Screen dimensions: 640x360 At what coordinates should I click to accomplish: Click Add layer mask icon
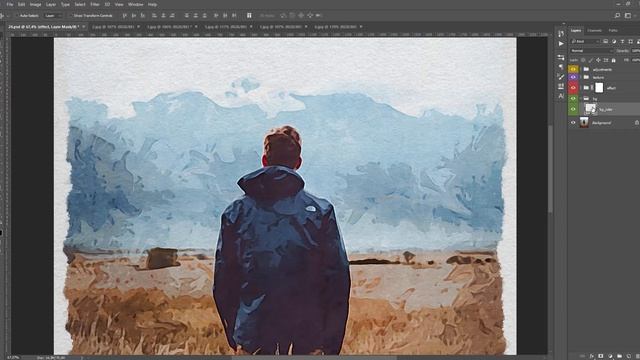[x=600, y=356]
